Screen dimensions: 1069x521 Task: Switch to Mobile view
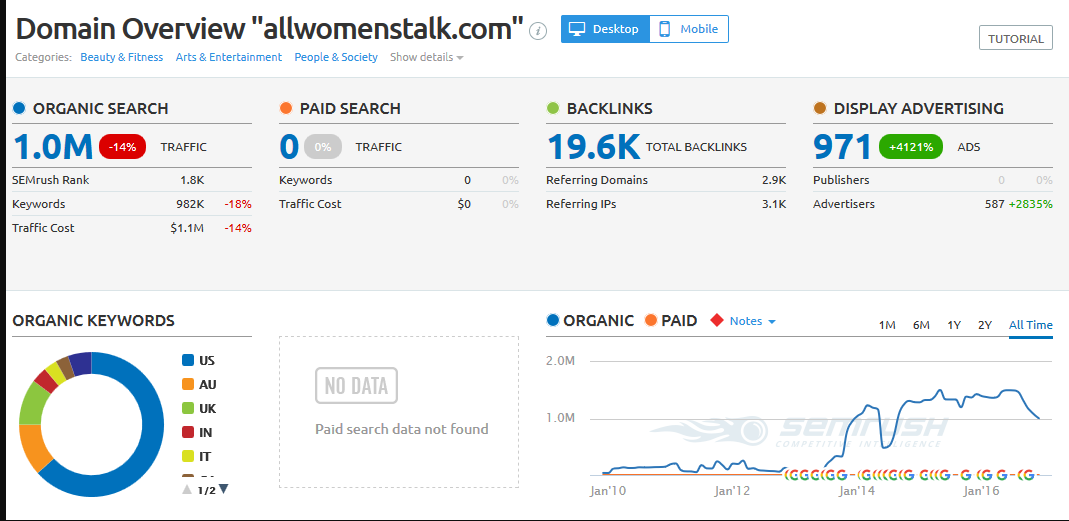click(689, 29)
